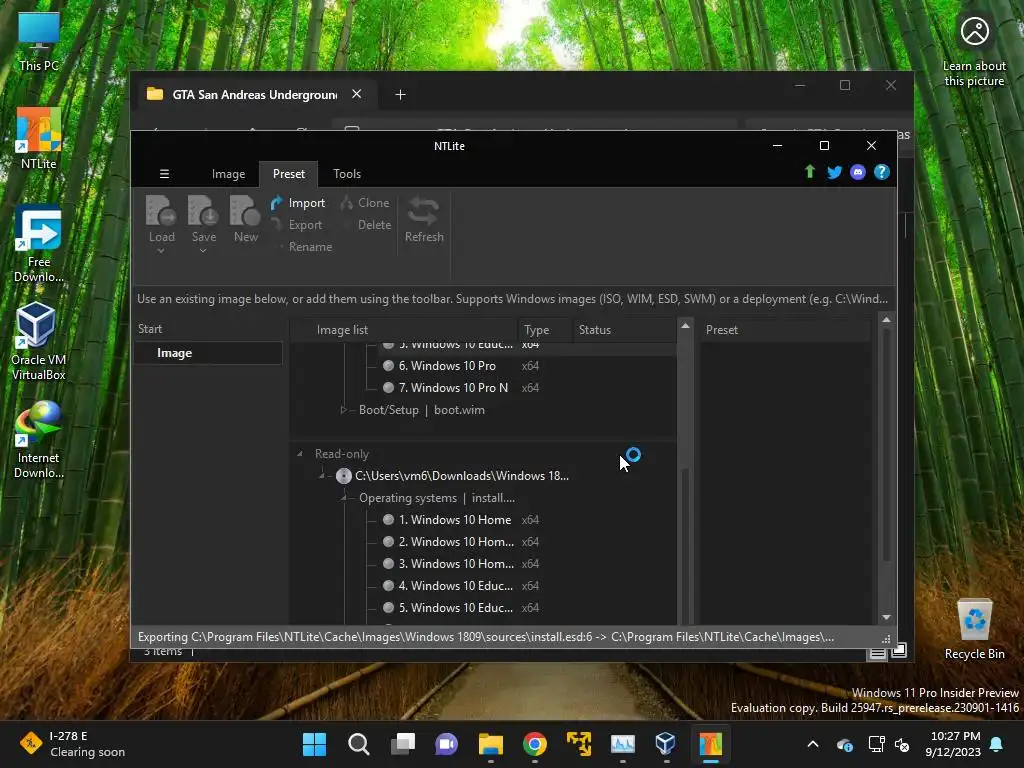This screenshot has height=768, width=1024.
Task: Close the GTA San Andreas Explorer tab
Action: pos(357,94)
